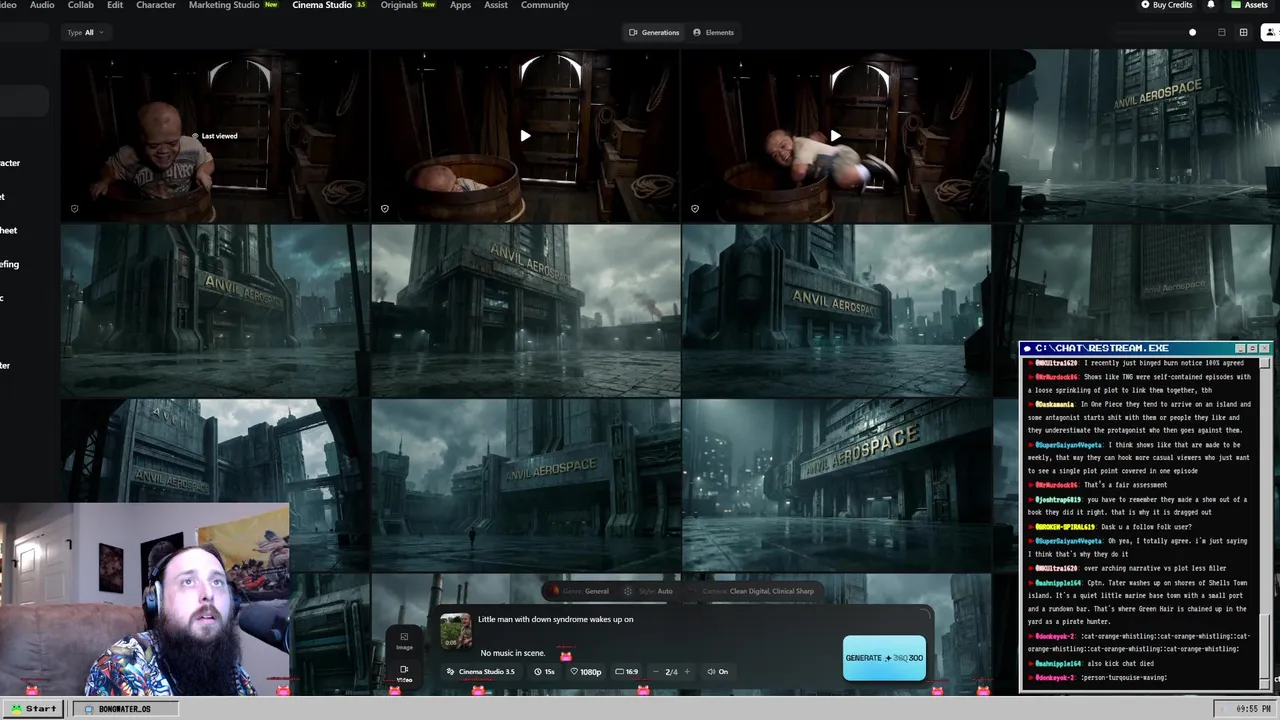Click the chat message starting 'Cptn. Tater washes up'
The image size is (1280, 720).
click(x=1138, y=602)
